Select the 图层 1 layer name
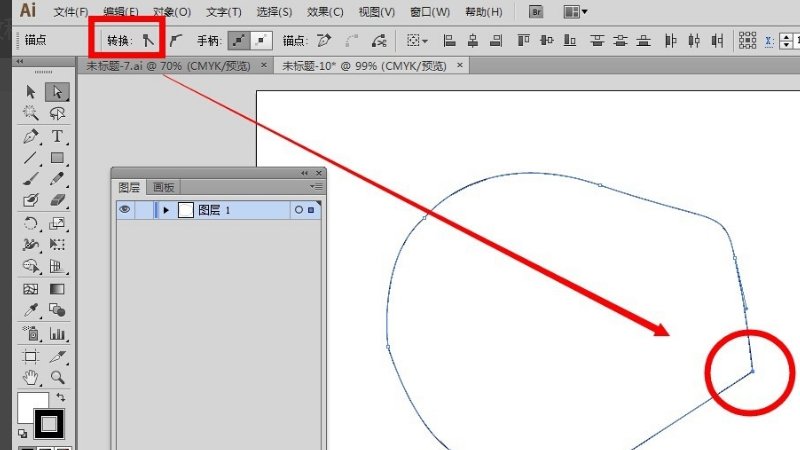Viewport: 800px width, 450px height. point(214,210)
